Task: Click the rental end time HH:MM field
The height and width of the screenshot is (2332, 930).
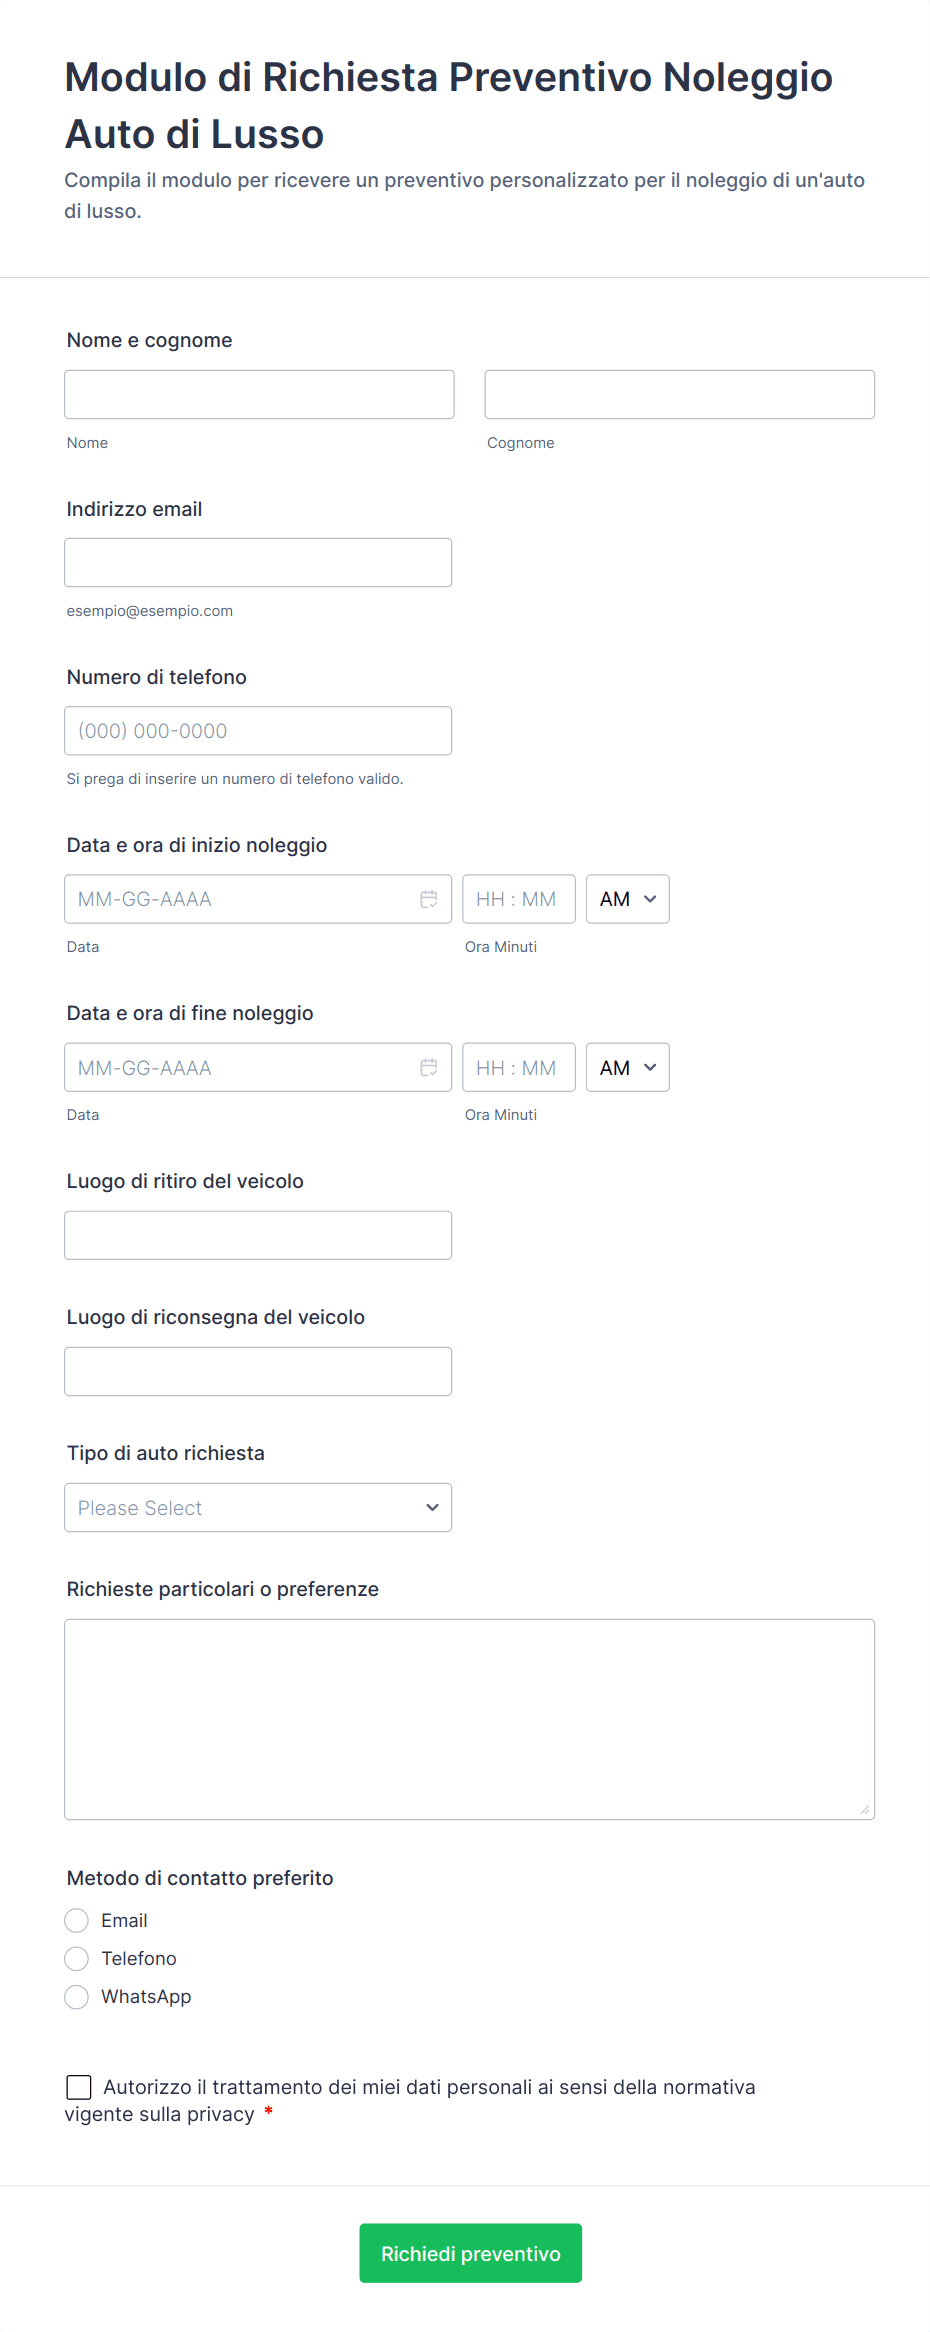Action: coord(518,1067)
